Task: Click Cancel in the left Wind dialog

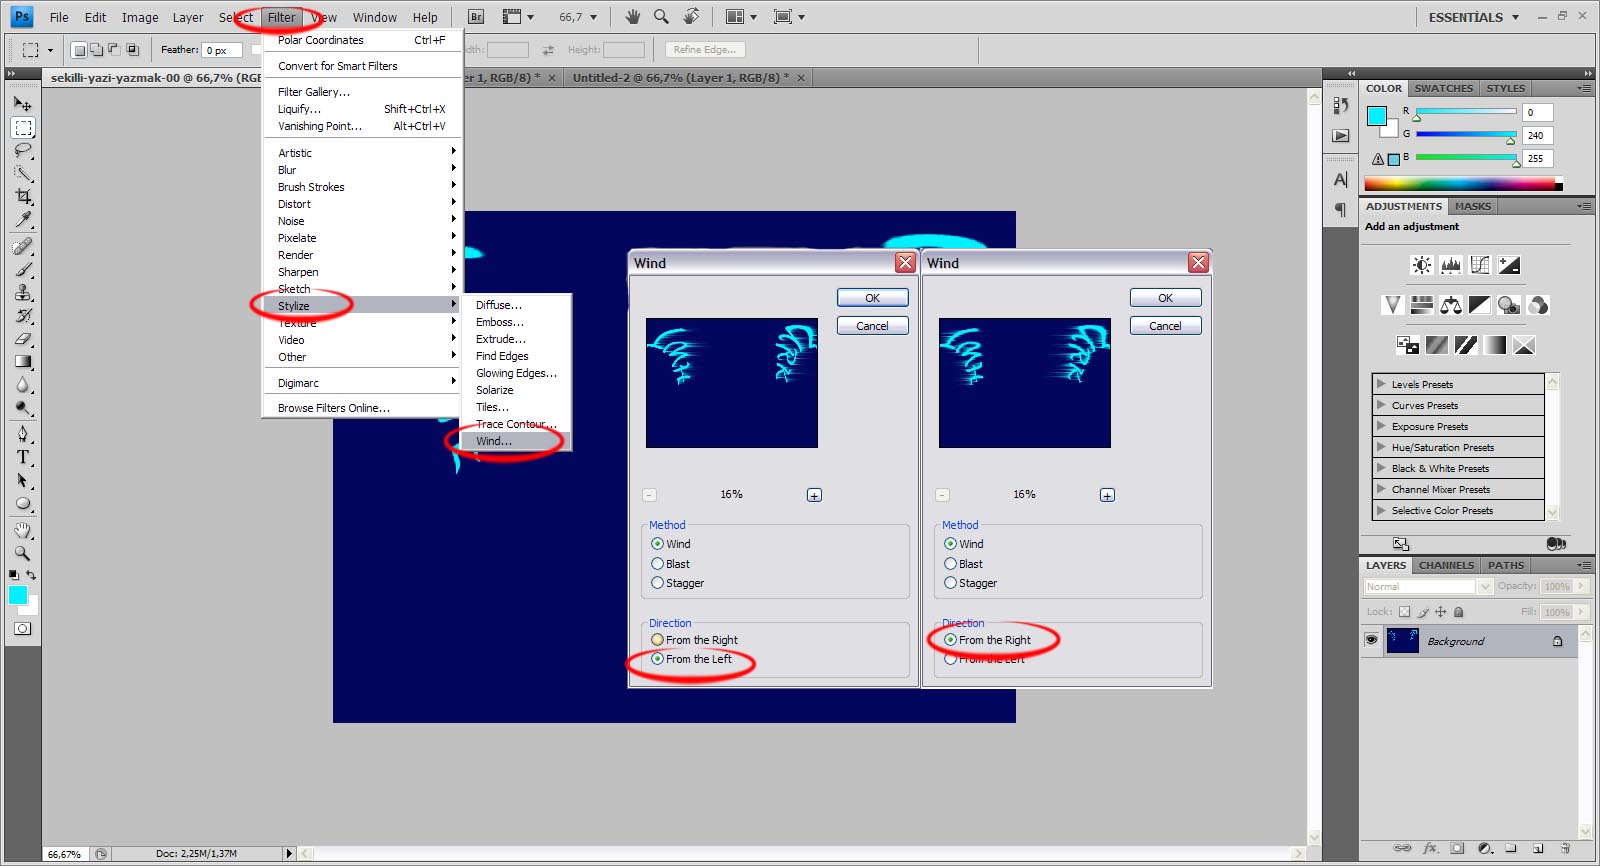Action: coord(872,326)
